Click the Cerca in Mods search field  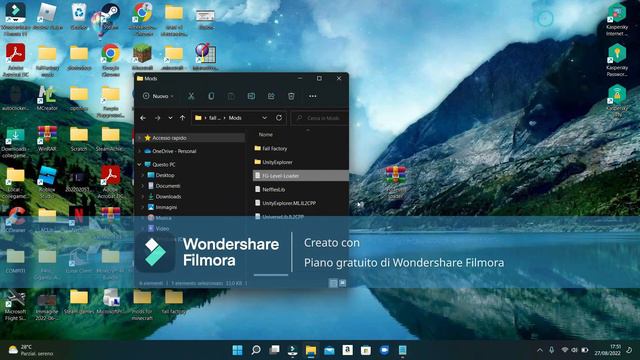(320, 118)
